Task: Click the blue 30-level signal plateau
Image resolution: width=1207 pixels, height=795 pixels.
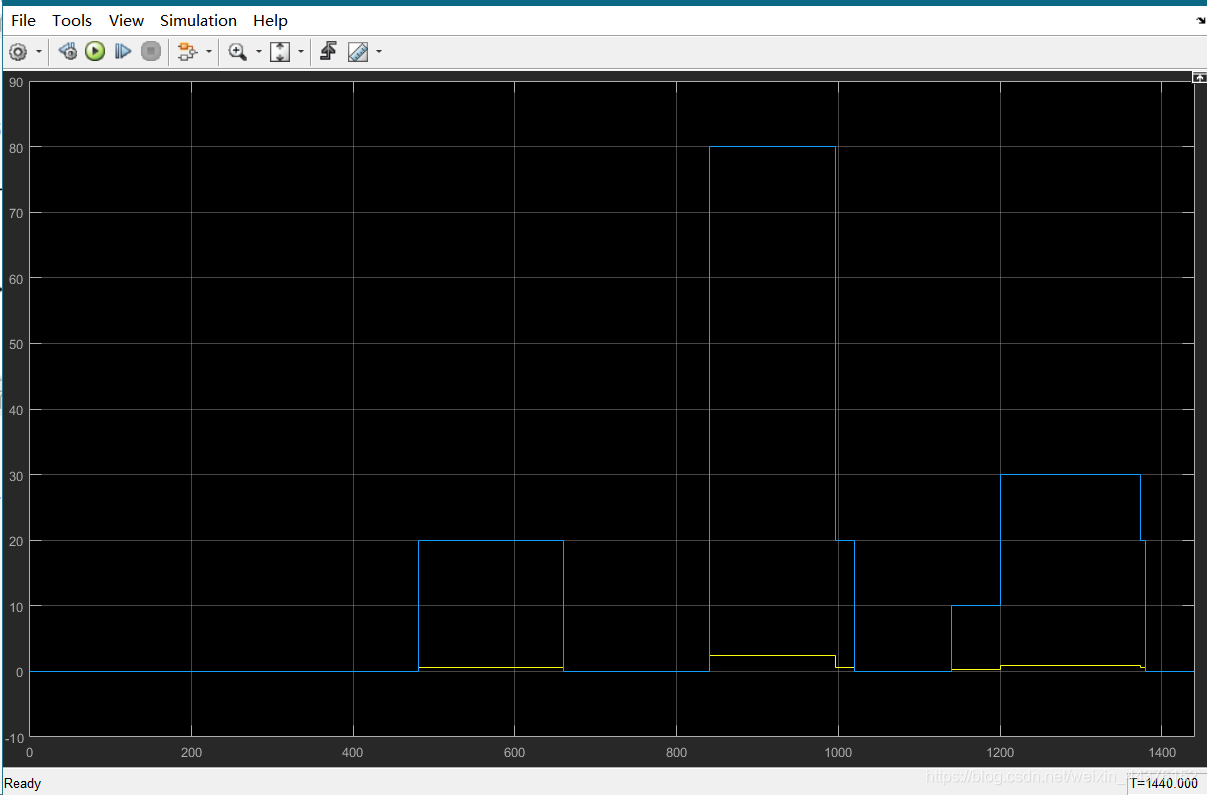Action: pos(1070,475)
